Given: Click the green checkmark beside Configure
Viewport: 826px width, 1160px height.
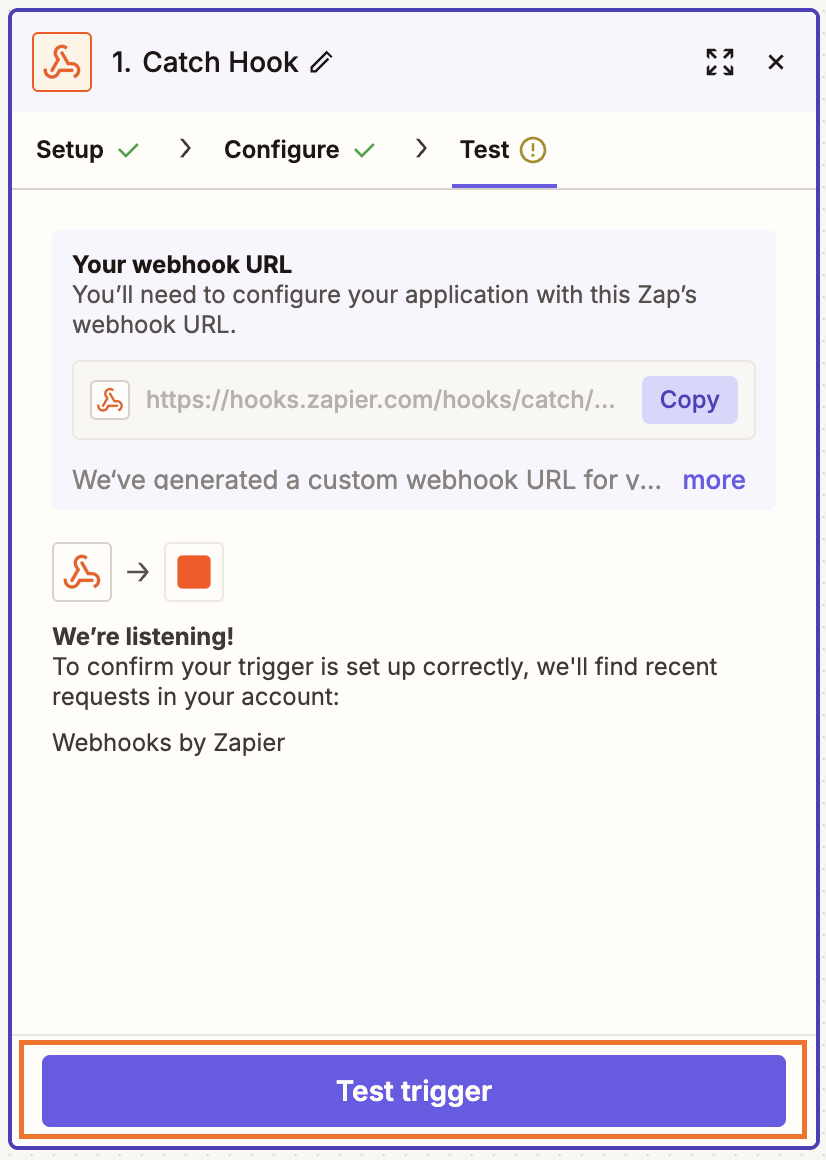Looking at the screenshot, I should (x=364, y=151).
